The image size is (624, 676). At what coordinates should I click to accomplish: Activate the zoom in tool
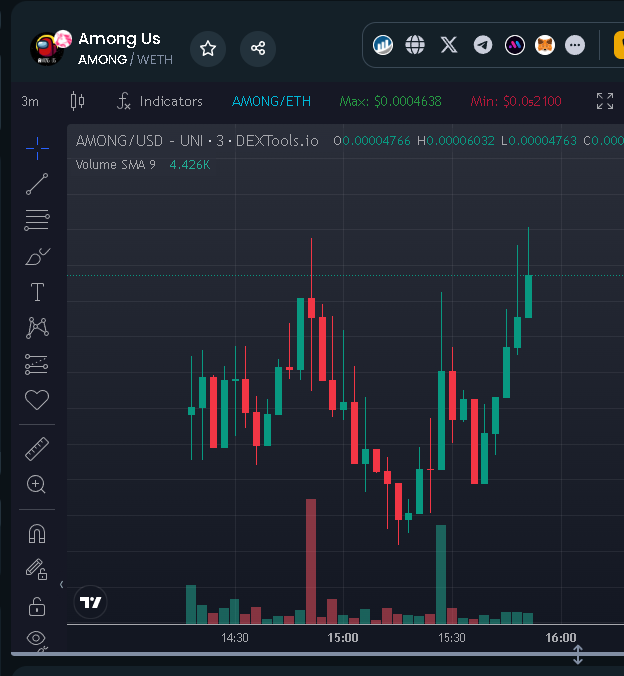tap(36, 484)
